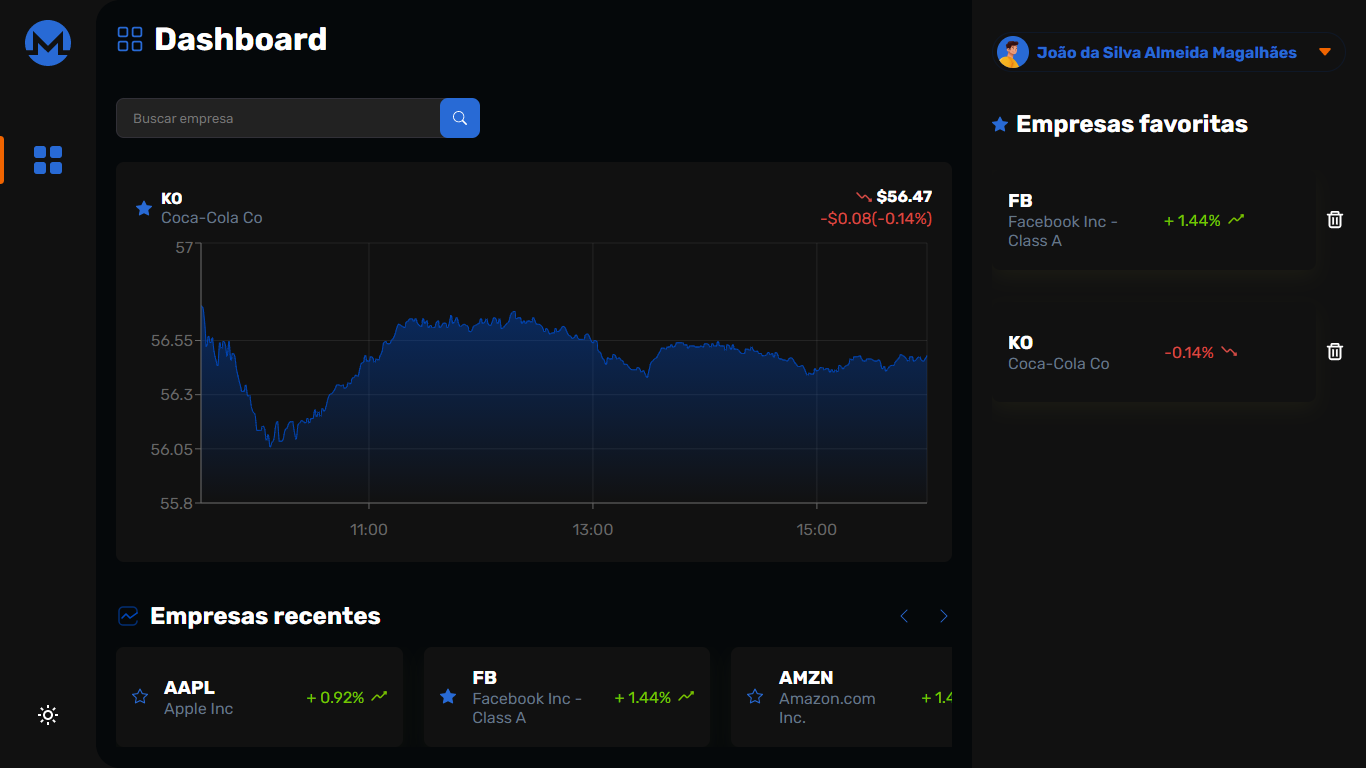Click the Empresas recentes heading
Screen dimensions: 1366x768
coord(265,616)
